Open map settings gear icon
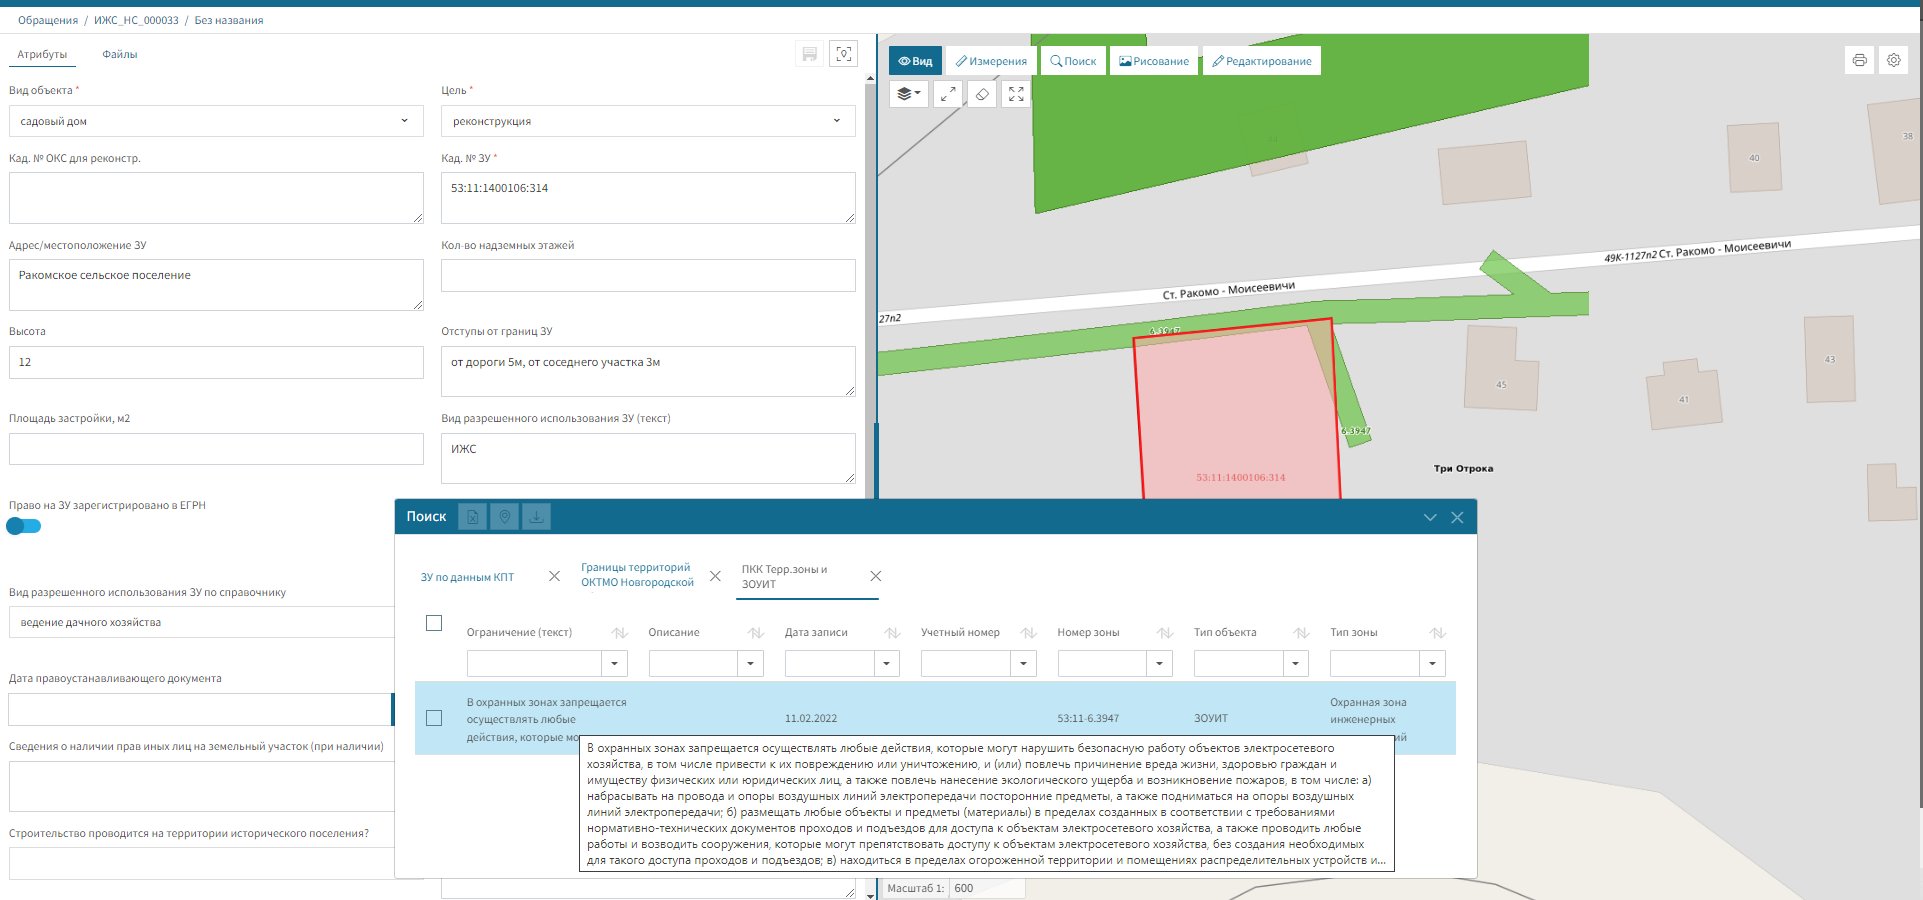Screen dimensions: 1923x900 click(1894, 60)
